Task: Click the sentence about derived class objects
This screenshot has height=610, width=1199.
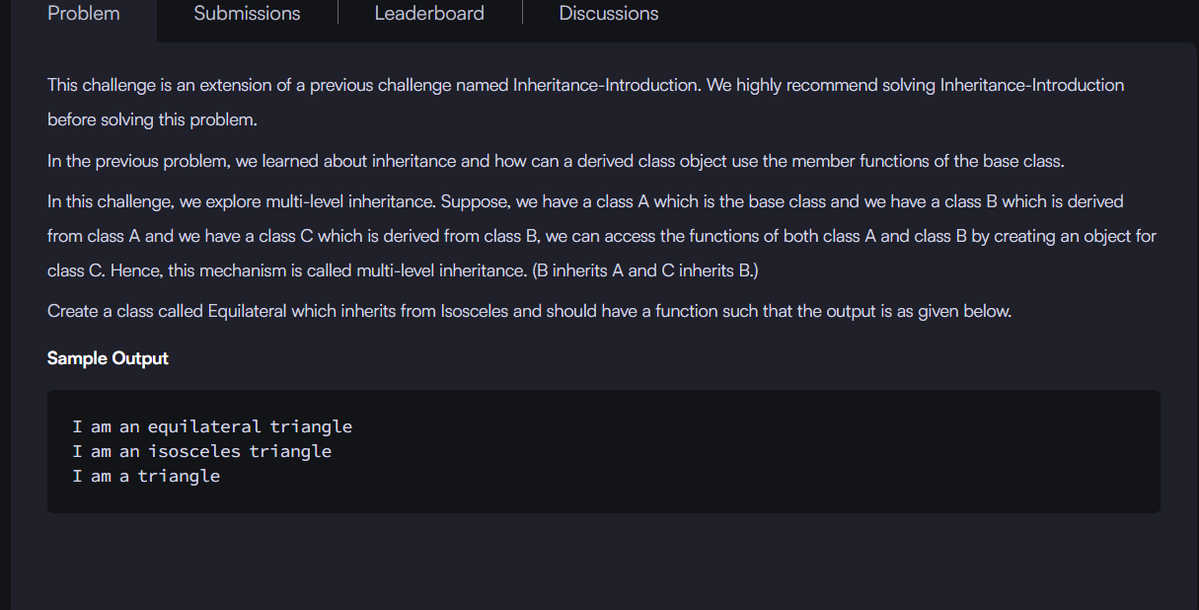Action: (555, 161)
